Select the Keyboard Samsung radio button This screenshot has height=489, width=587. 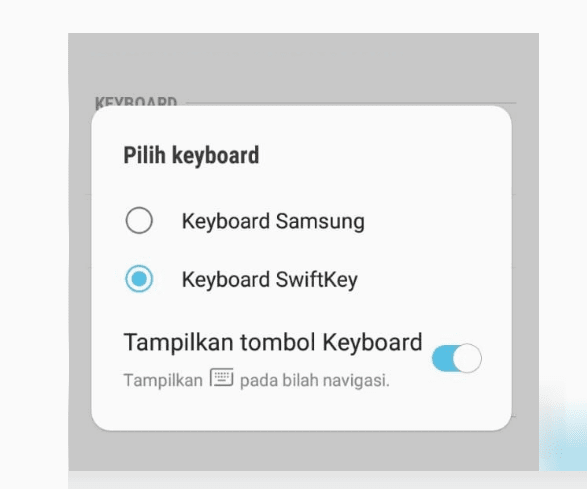tap(139, 220)
